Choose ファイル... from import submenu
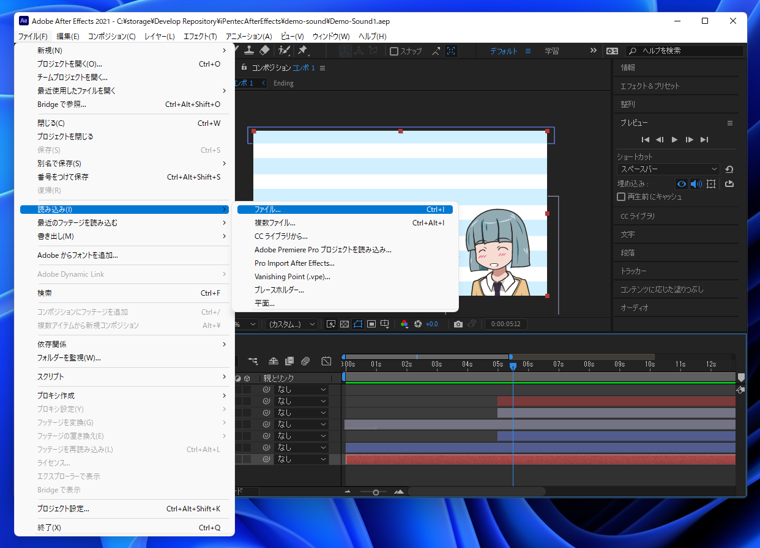Screen dimensions: 760x548 345,209
